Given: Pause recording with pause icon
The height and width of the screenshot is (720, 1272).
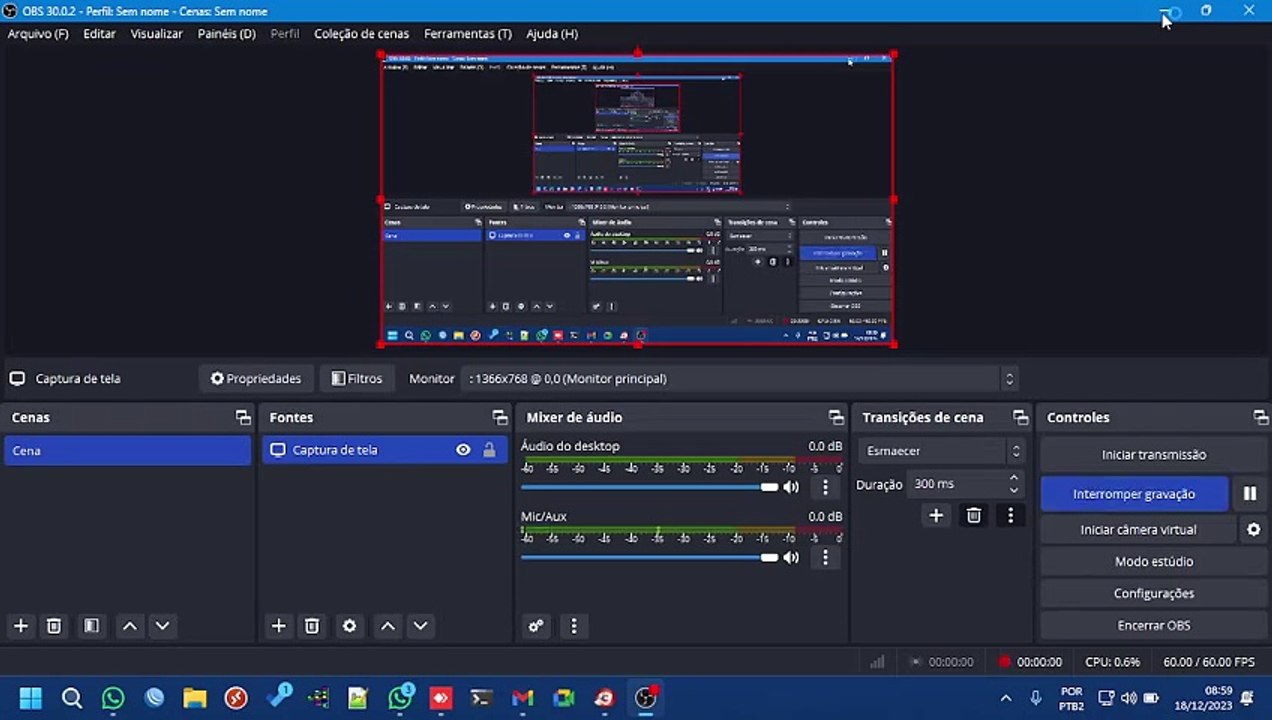Looking at the screenshot, I should click(1250, 494).
